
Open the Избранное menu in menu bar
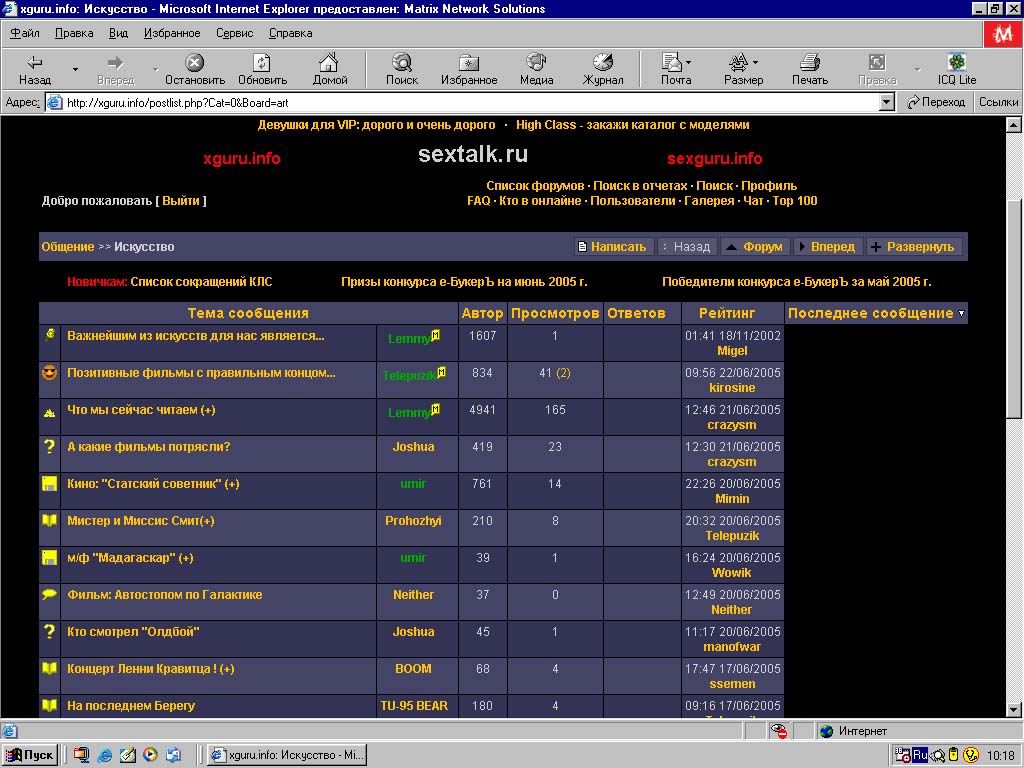click(172, 33)
